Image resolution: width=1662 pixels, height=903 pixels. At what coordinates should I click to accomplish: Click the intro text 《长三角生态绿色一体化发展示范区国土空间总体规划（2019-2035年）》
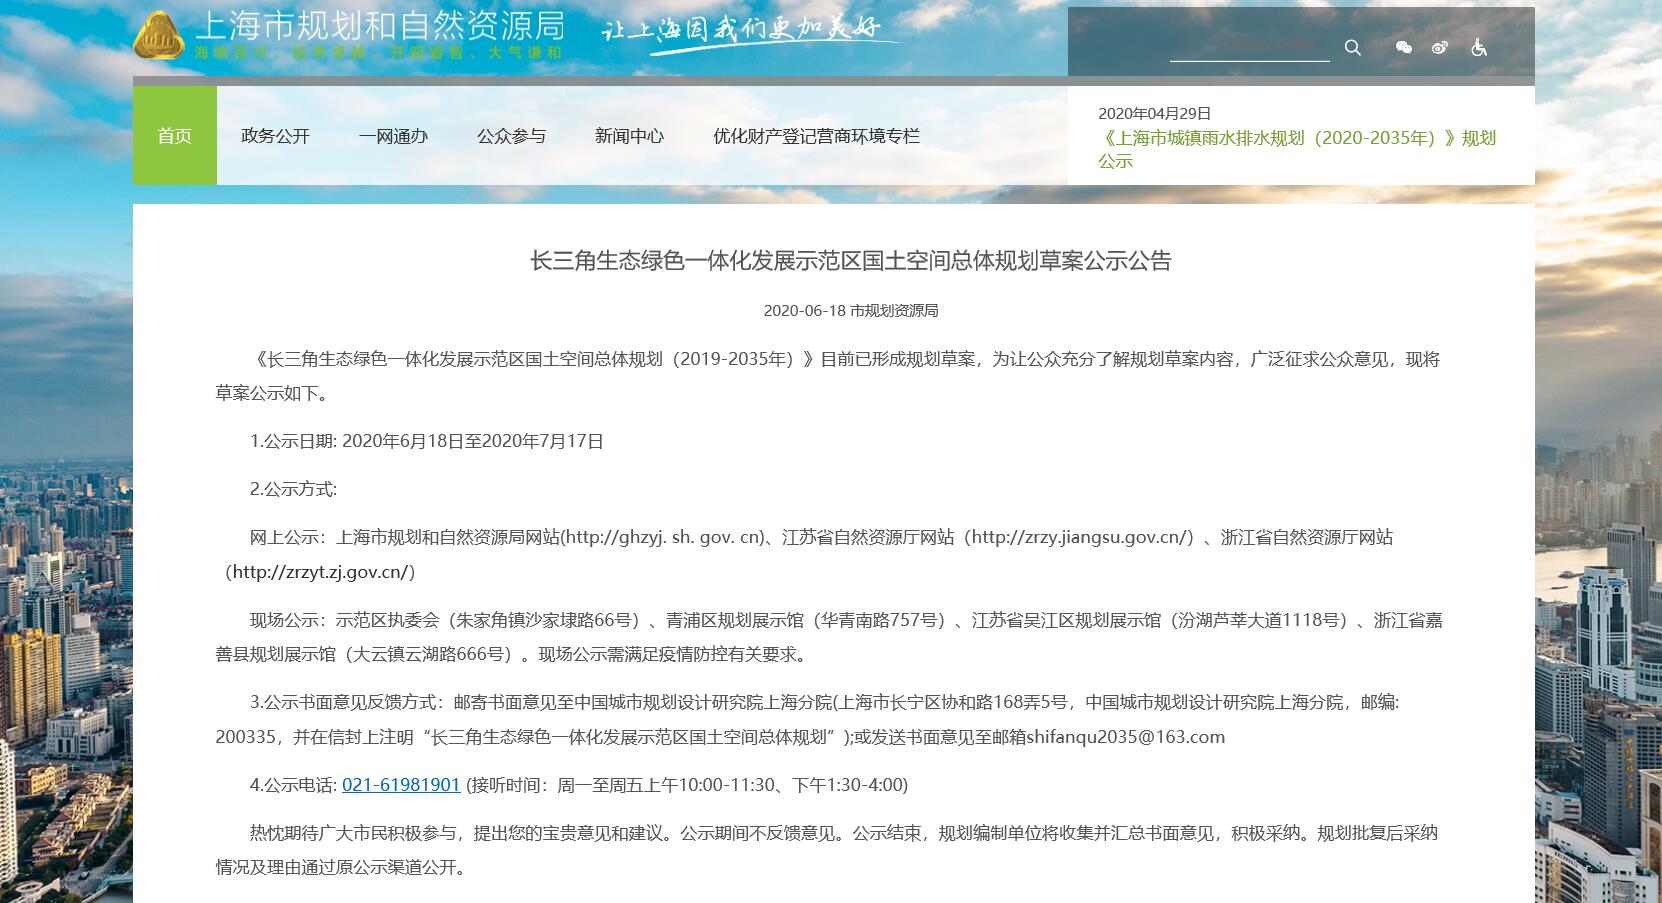[x=533, y=359]
